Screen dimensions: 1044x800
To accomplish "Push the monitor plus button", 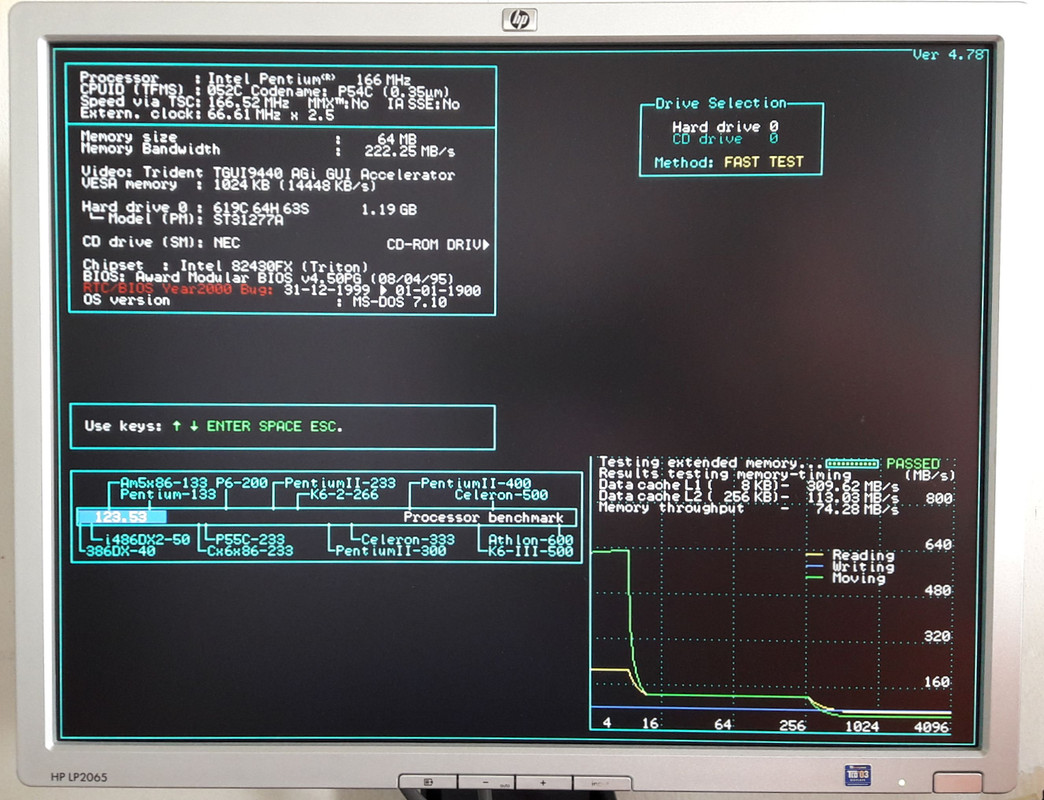I will [543, 783].
